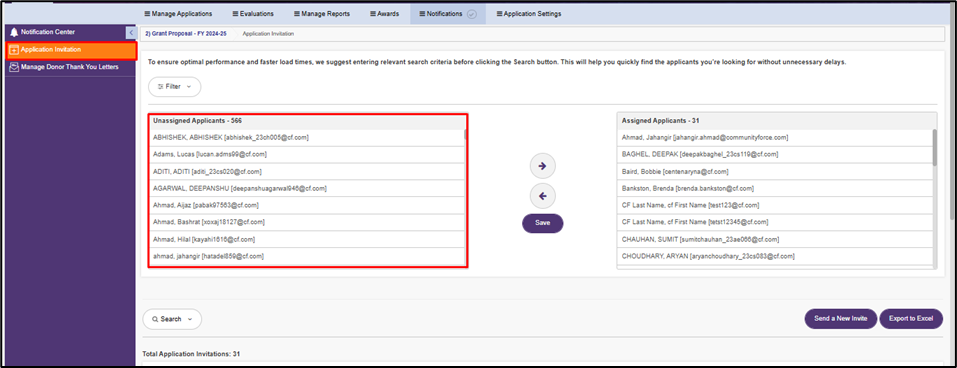Go to Grant Proposal - FY 2024-25 breadcrumb

186,34
